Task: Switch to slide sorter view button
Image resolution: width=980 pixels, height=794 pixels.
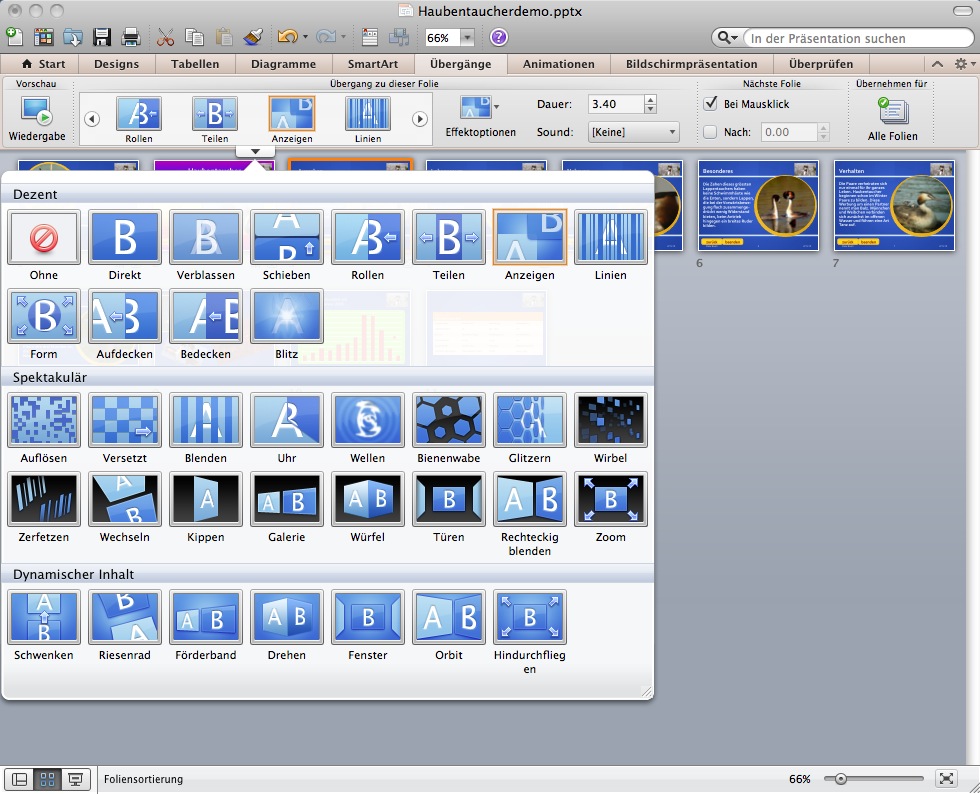Action: [46, 779]
